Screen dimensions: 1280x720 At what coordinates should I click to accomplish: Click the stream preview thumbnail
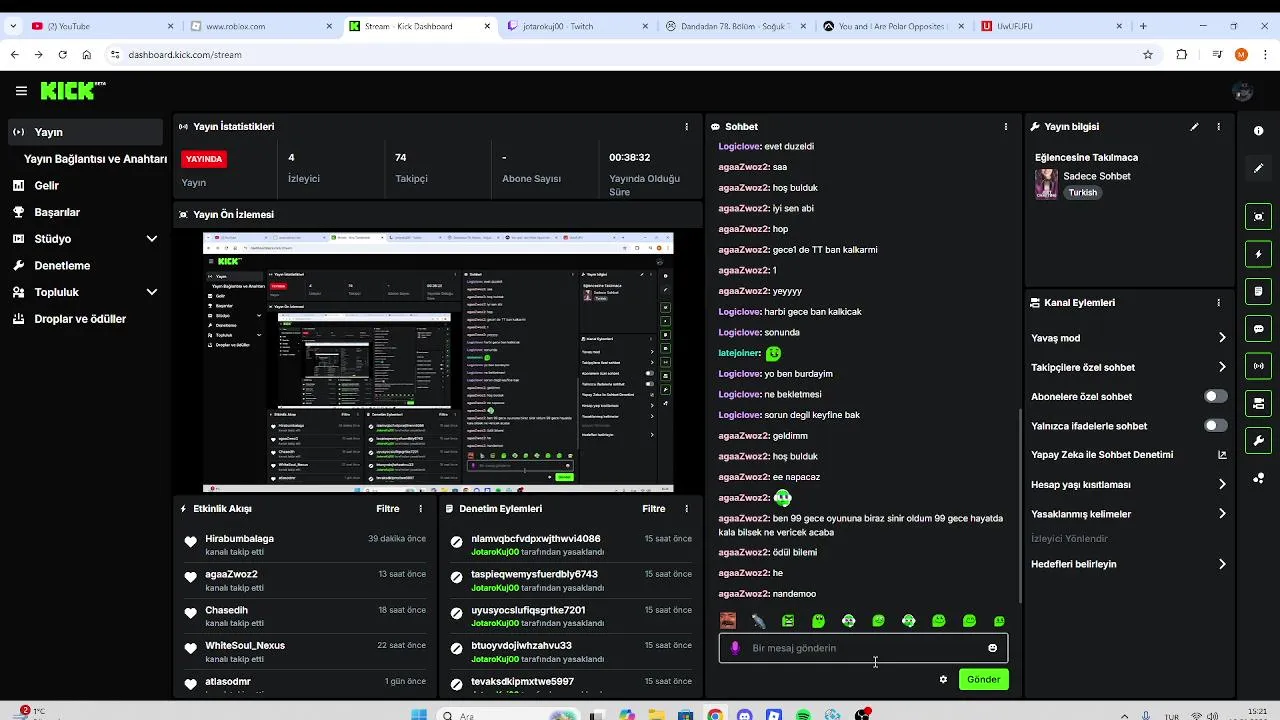click(x=438, y=362)
